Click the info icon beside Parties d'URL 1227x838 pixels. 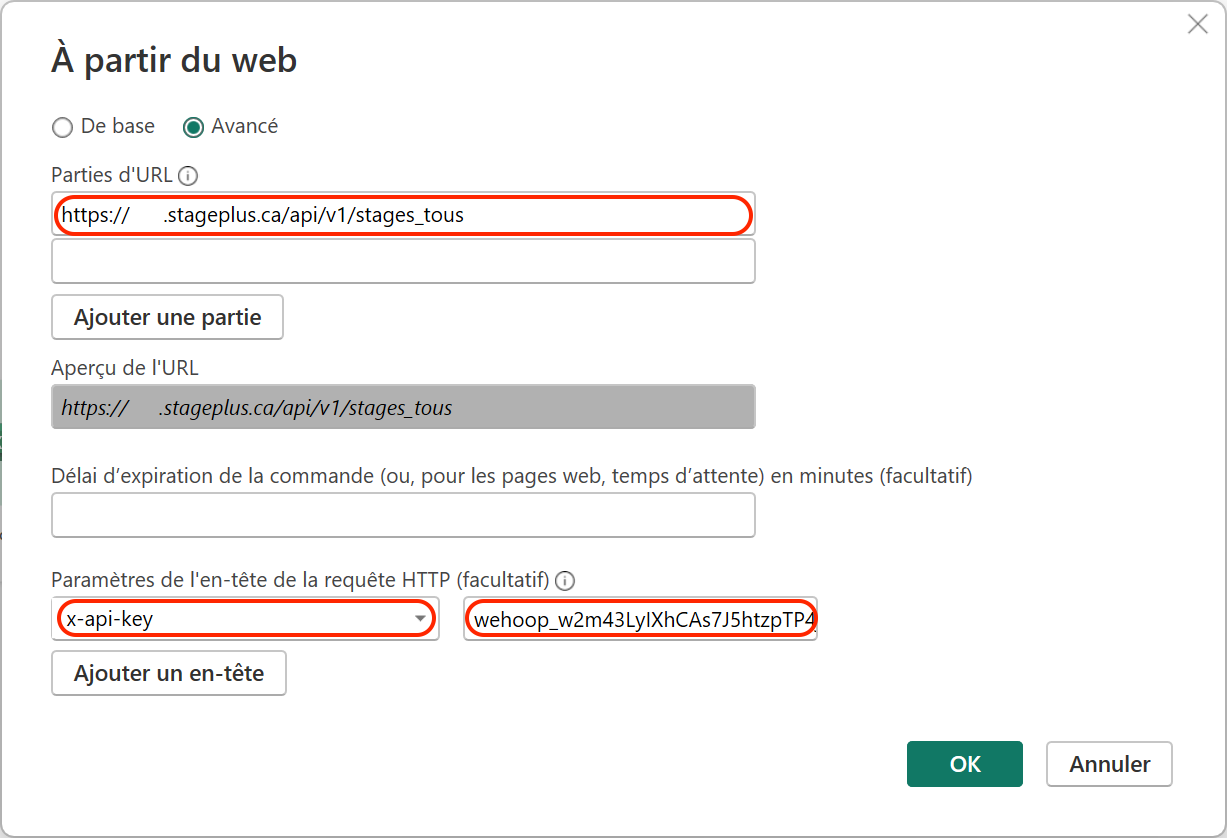pyautogui.click(x=188, y=176)
